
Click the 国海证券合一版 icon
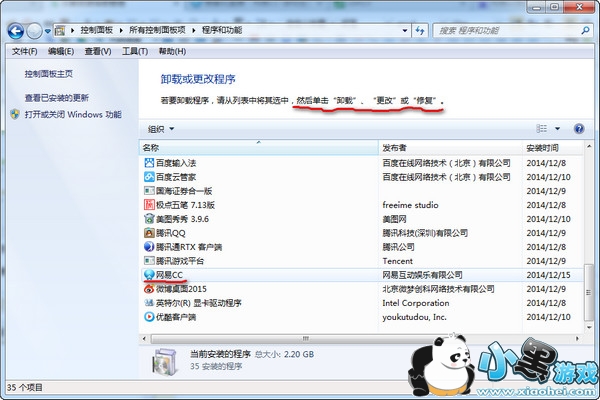point(149,191)
